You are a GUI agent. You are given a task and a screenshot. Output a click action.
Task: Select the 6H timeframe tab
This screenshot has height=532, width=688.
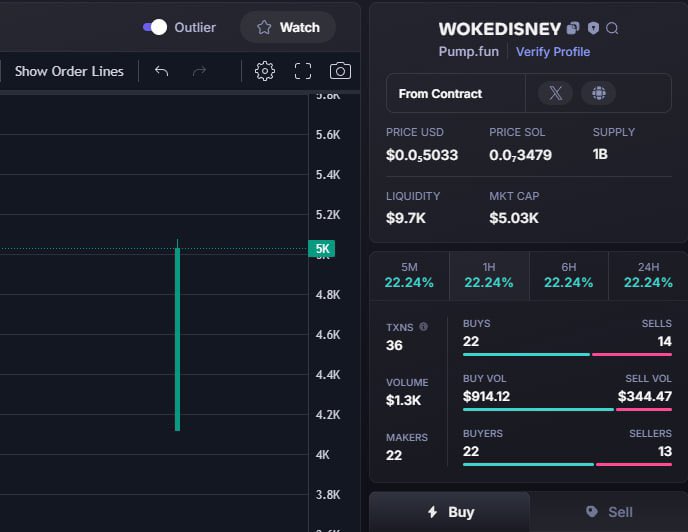point(569,276)
